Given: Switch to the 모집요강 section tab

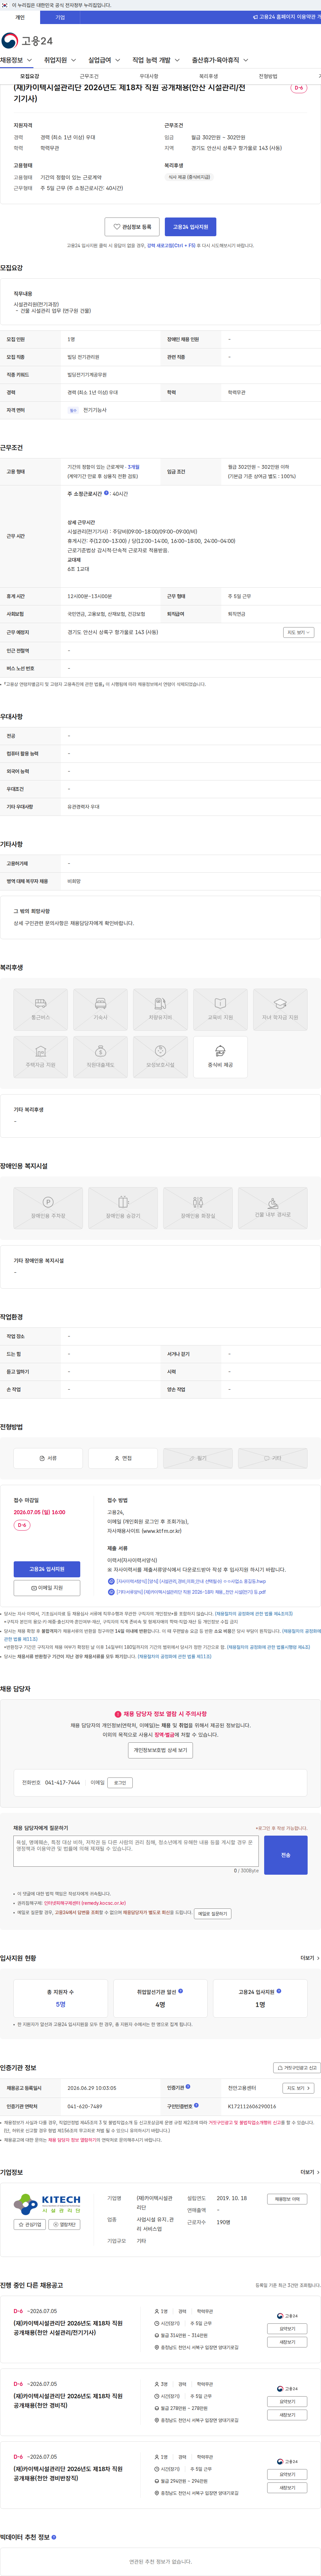Looking at the screenshot, I should coord(30,76).
